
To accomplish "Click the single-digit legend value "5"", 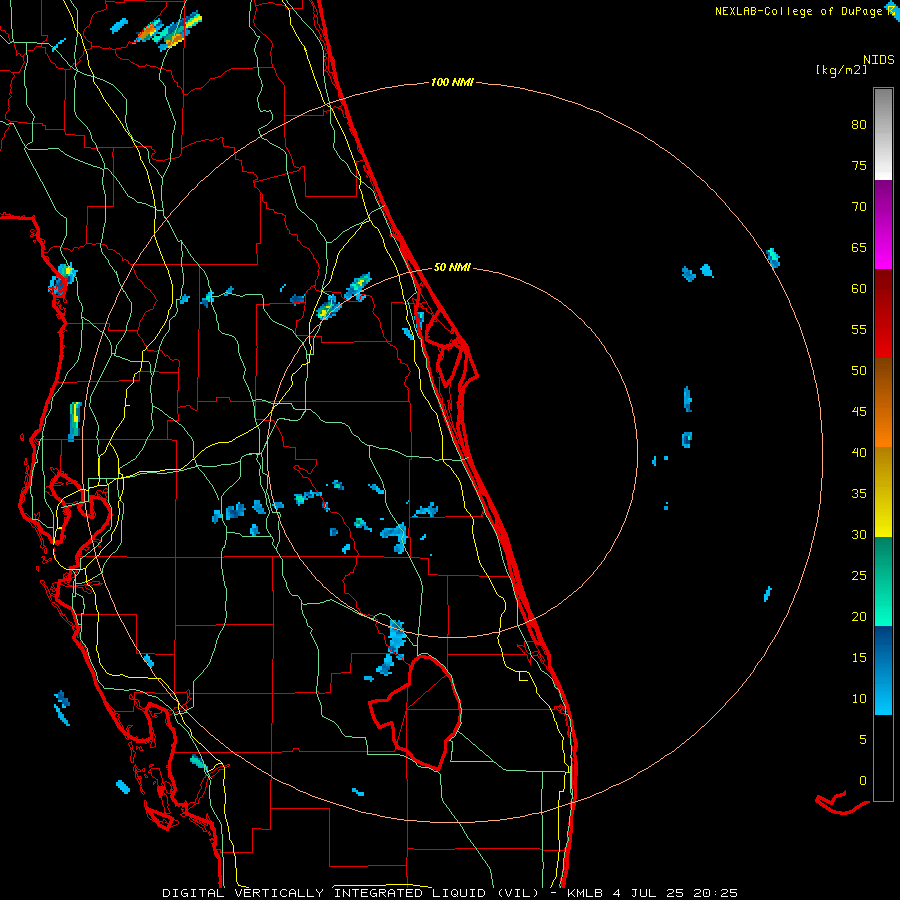I will click(x=863, y=740).
